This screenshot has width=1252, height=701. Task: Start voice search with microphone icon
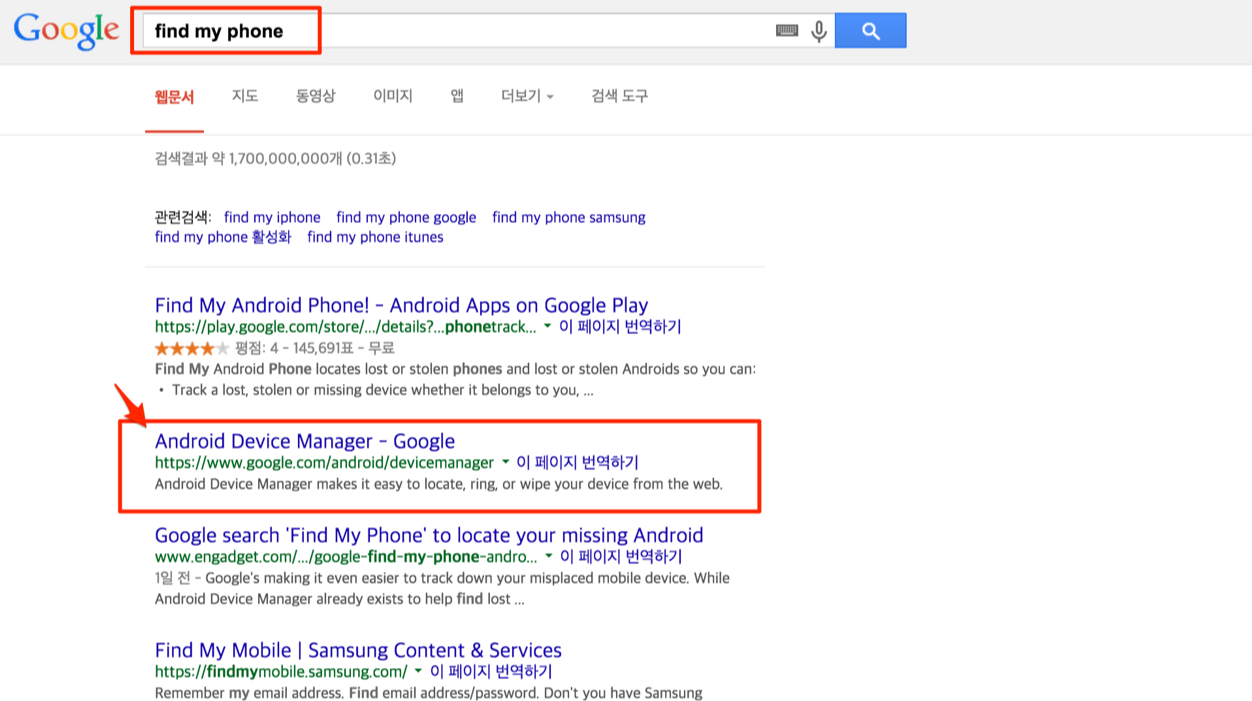pos(819,31)
